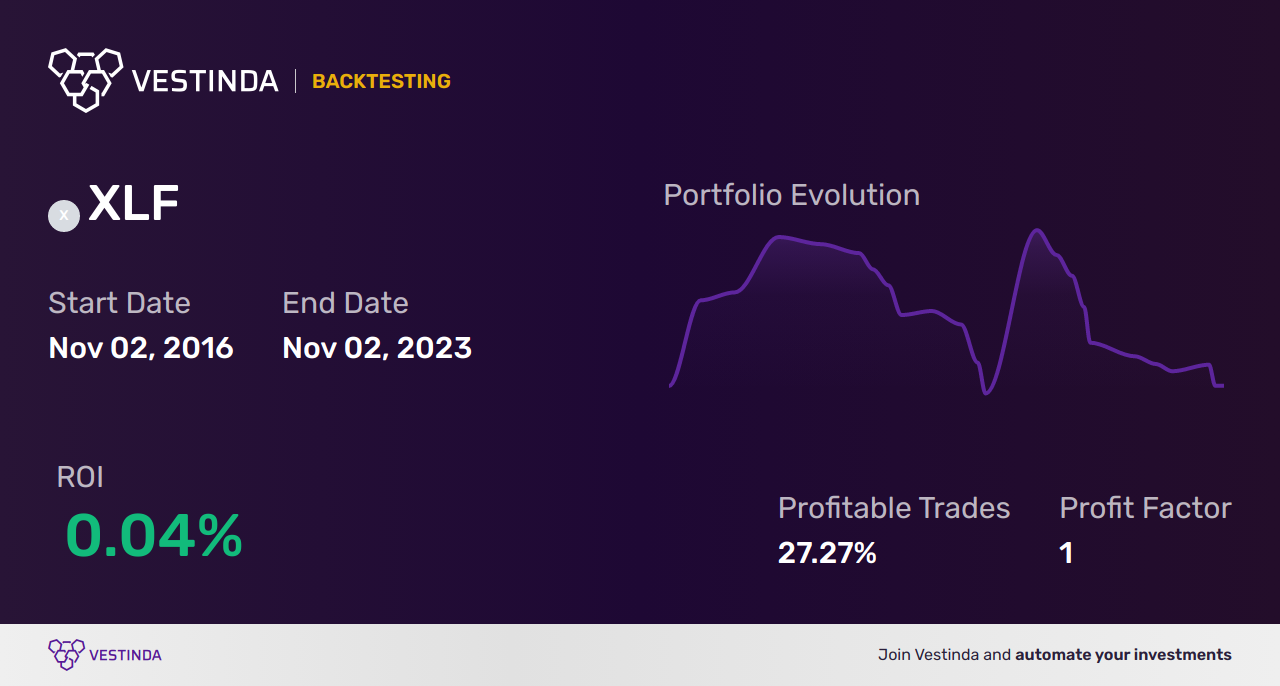The image size is (1280, 686).
Task: Click the profit factor value 1
Action: pyautogui.click(x=1066, y=553)
